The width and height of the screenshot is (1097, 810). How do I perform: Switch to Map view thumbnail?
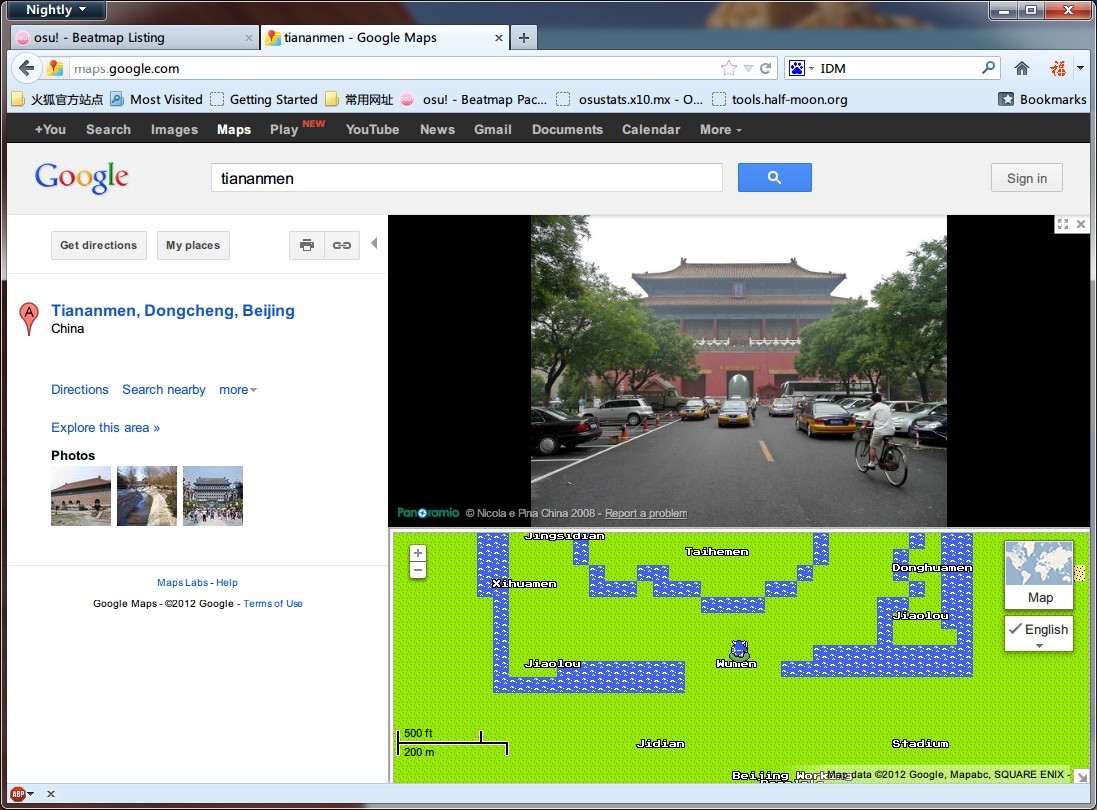(x=1039, y=575)
